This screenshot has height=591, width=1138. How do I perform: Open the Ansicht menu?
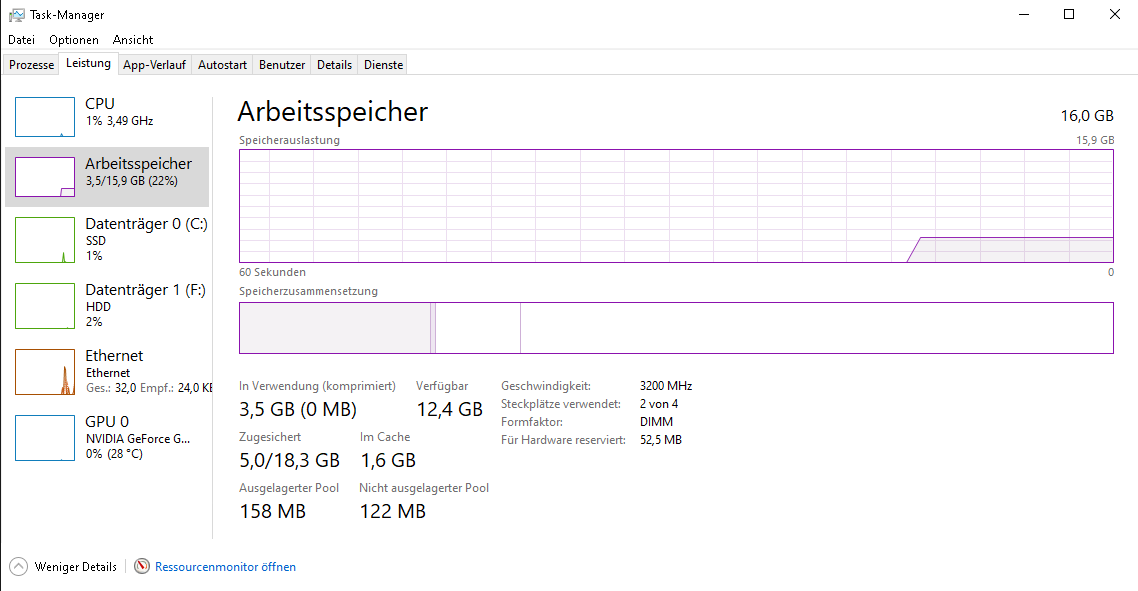tap(133, 40)
